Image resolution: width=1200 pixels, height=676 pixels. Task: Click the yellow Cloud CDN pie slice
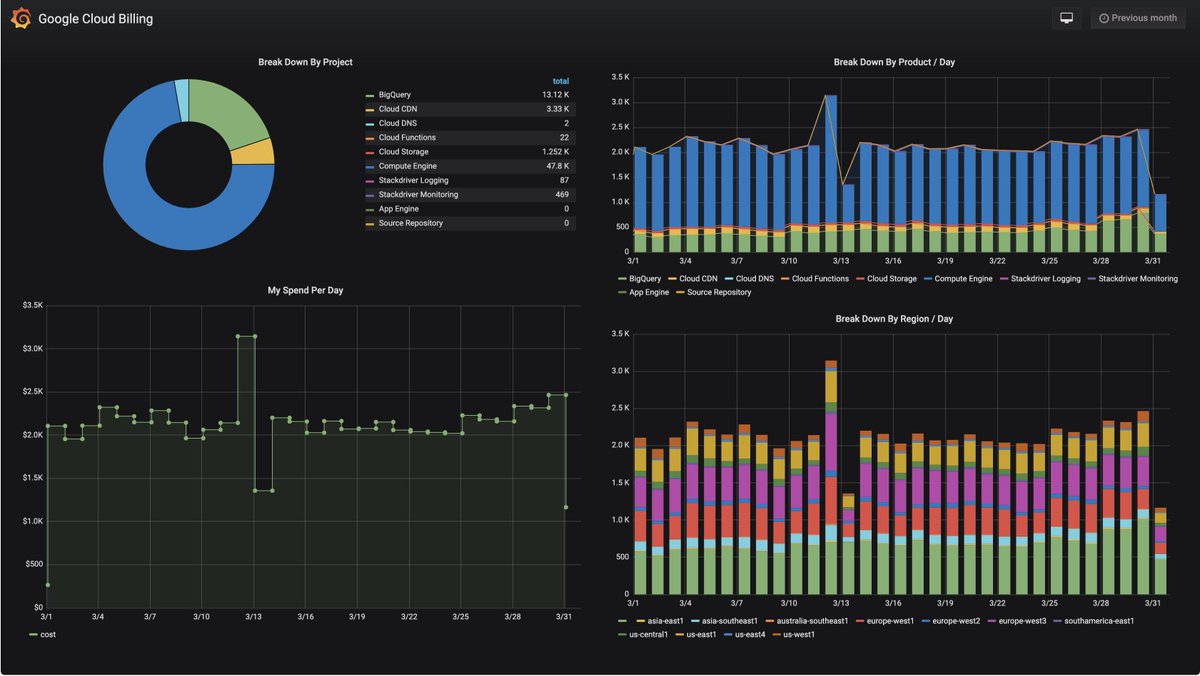(253, 152)
